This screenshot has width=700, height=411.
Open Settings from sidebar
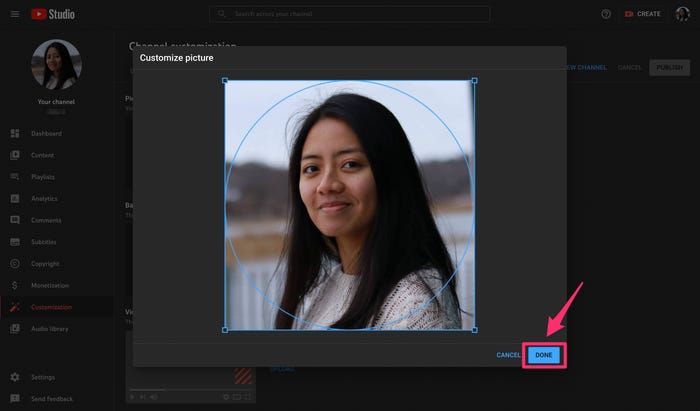pos(43,377)
